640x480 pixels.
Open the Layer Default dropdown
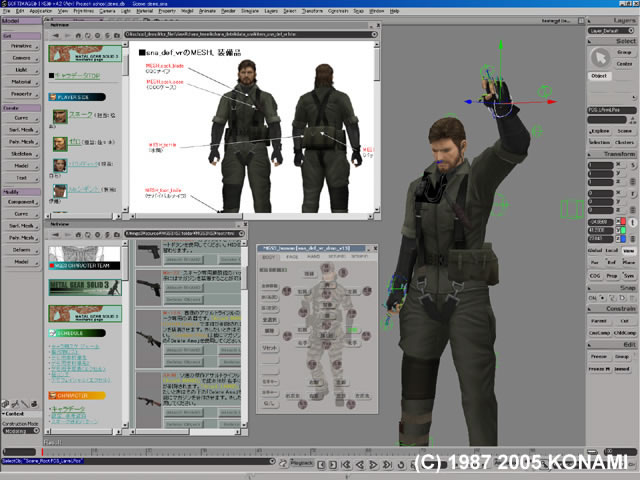pos(611,31)
